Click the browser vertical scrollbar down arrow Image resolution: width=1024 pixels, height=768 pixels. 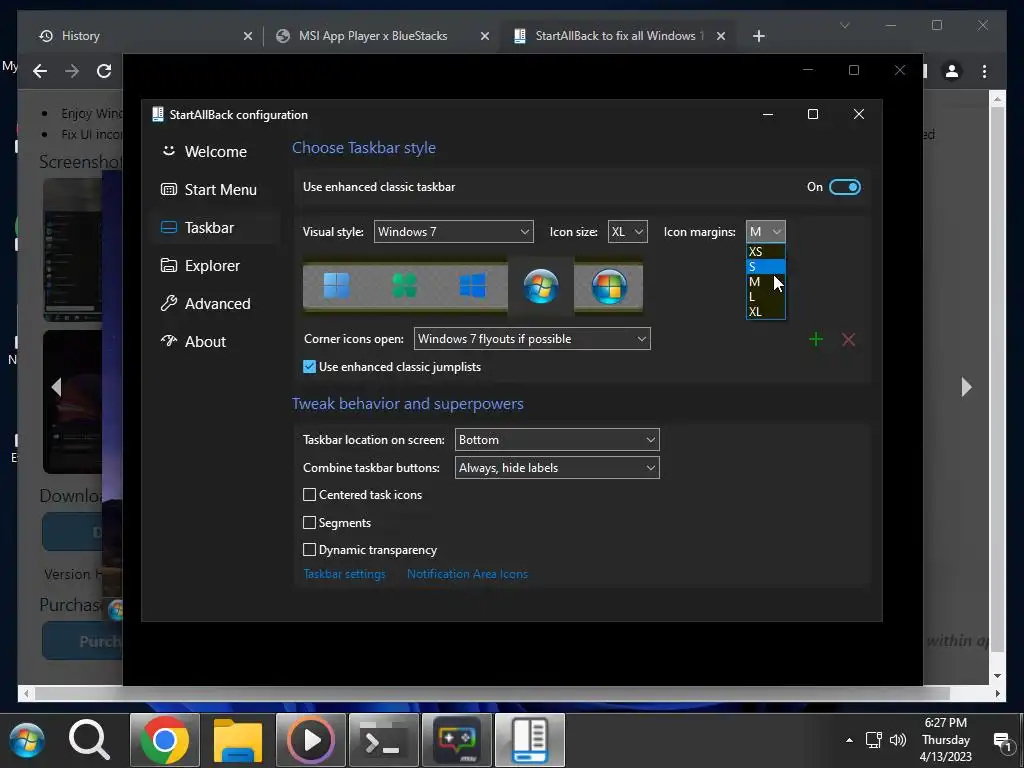[997, 676]
